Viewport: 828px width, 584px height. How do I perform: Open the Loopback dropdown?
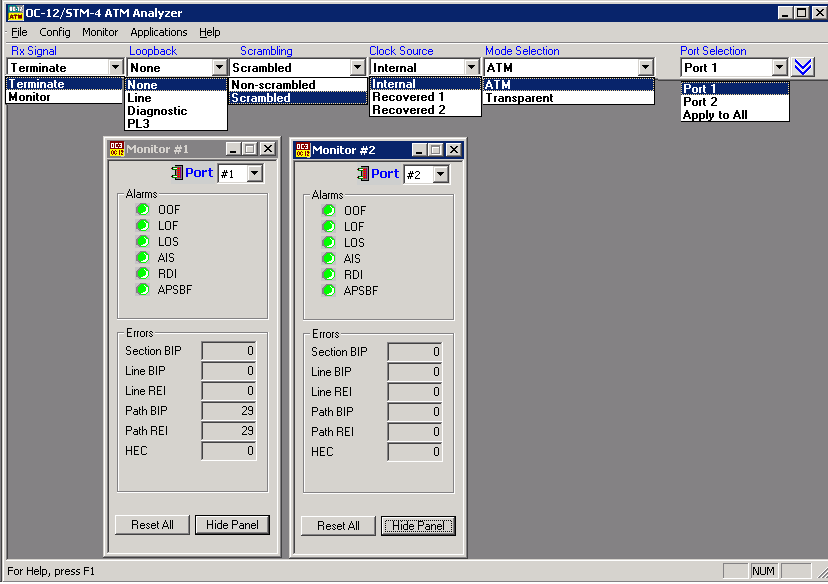219,68
